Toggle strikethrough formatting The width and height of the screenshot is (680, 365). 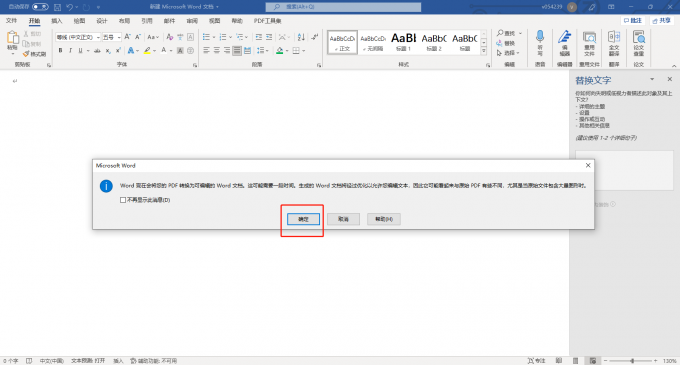click(97, 51)
